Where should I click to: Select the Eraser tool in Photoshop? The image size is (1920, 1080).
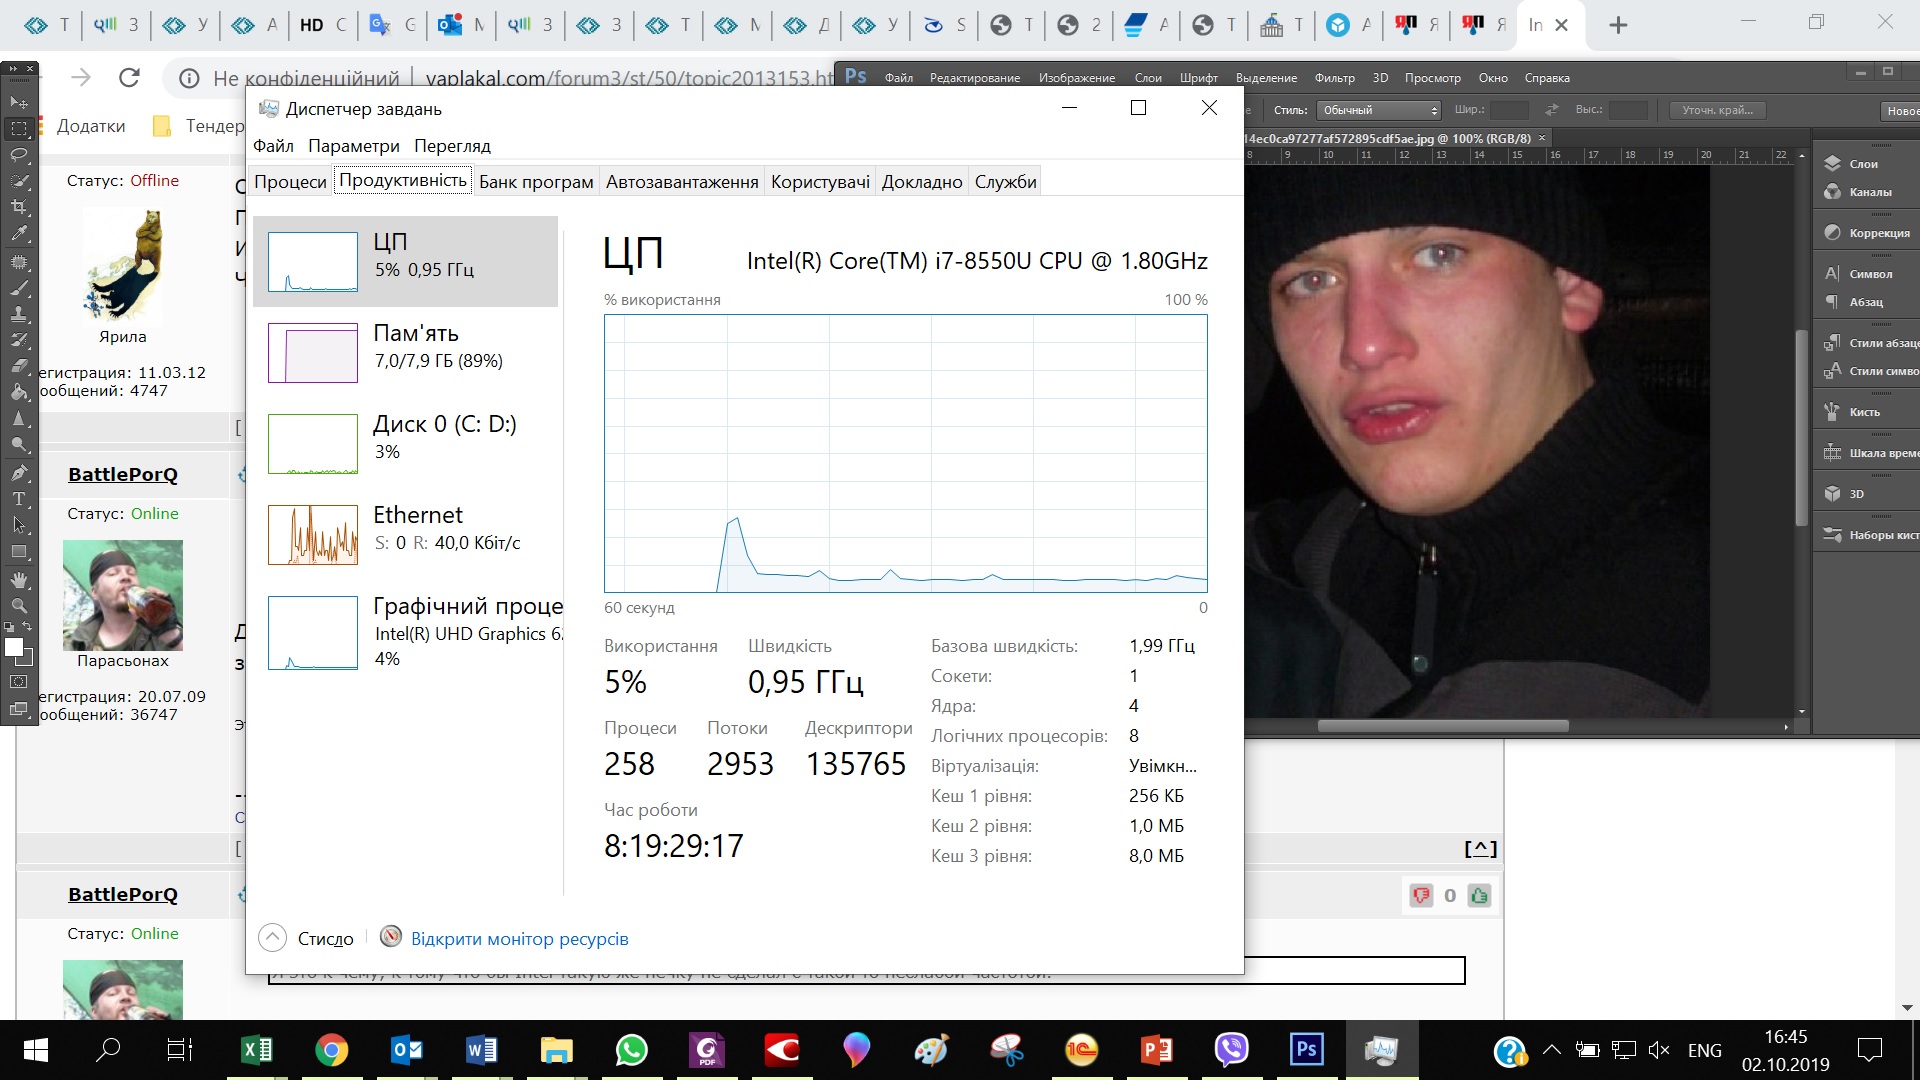tap(19, 366)
